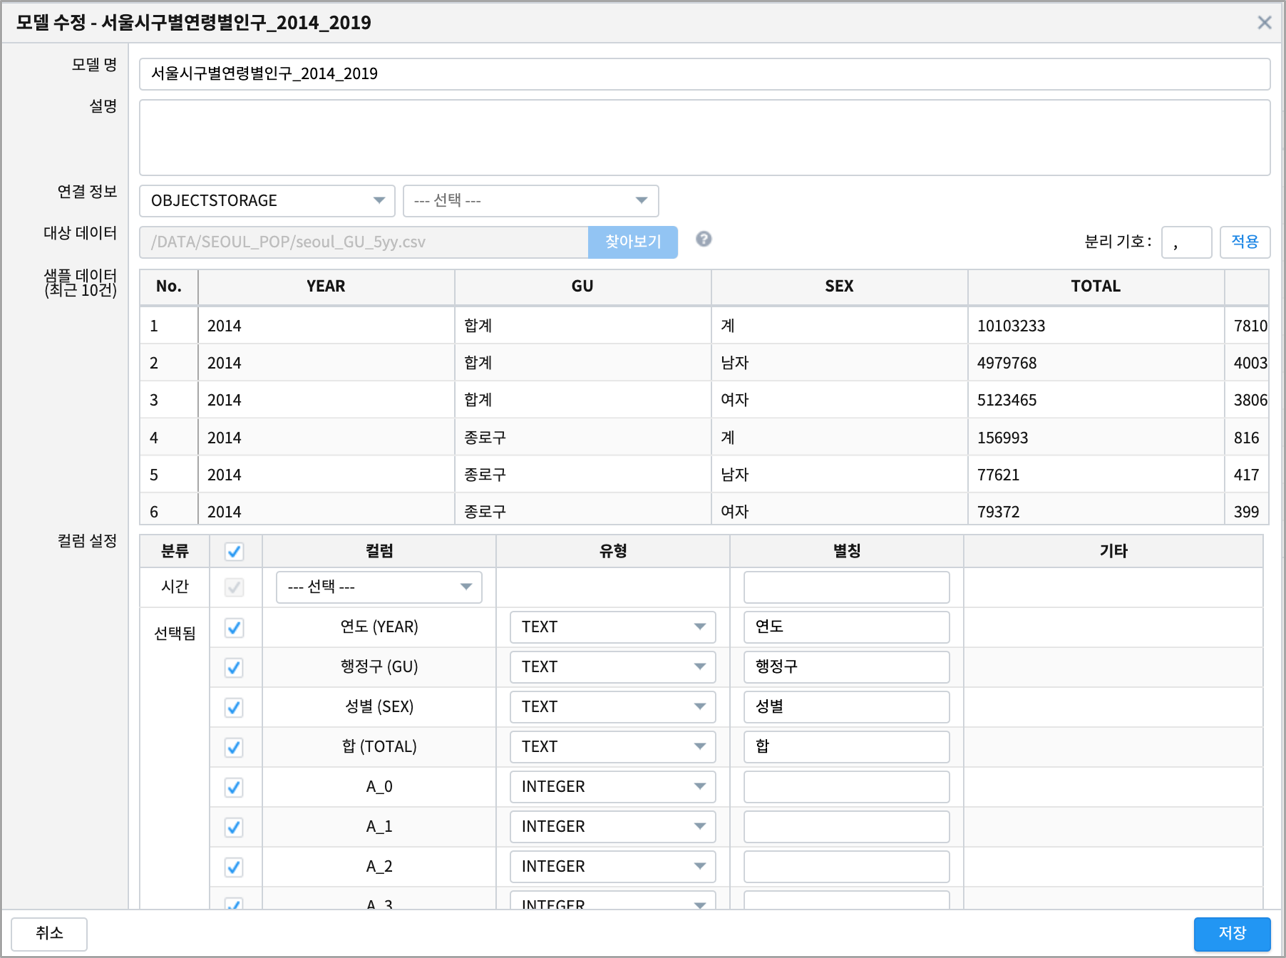The height and width of the screenshot is (958, 1286).
Task: Edit the alias field containing 성별
Action: 846,707
